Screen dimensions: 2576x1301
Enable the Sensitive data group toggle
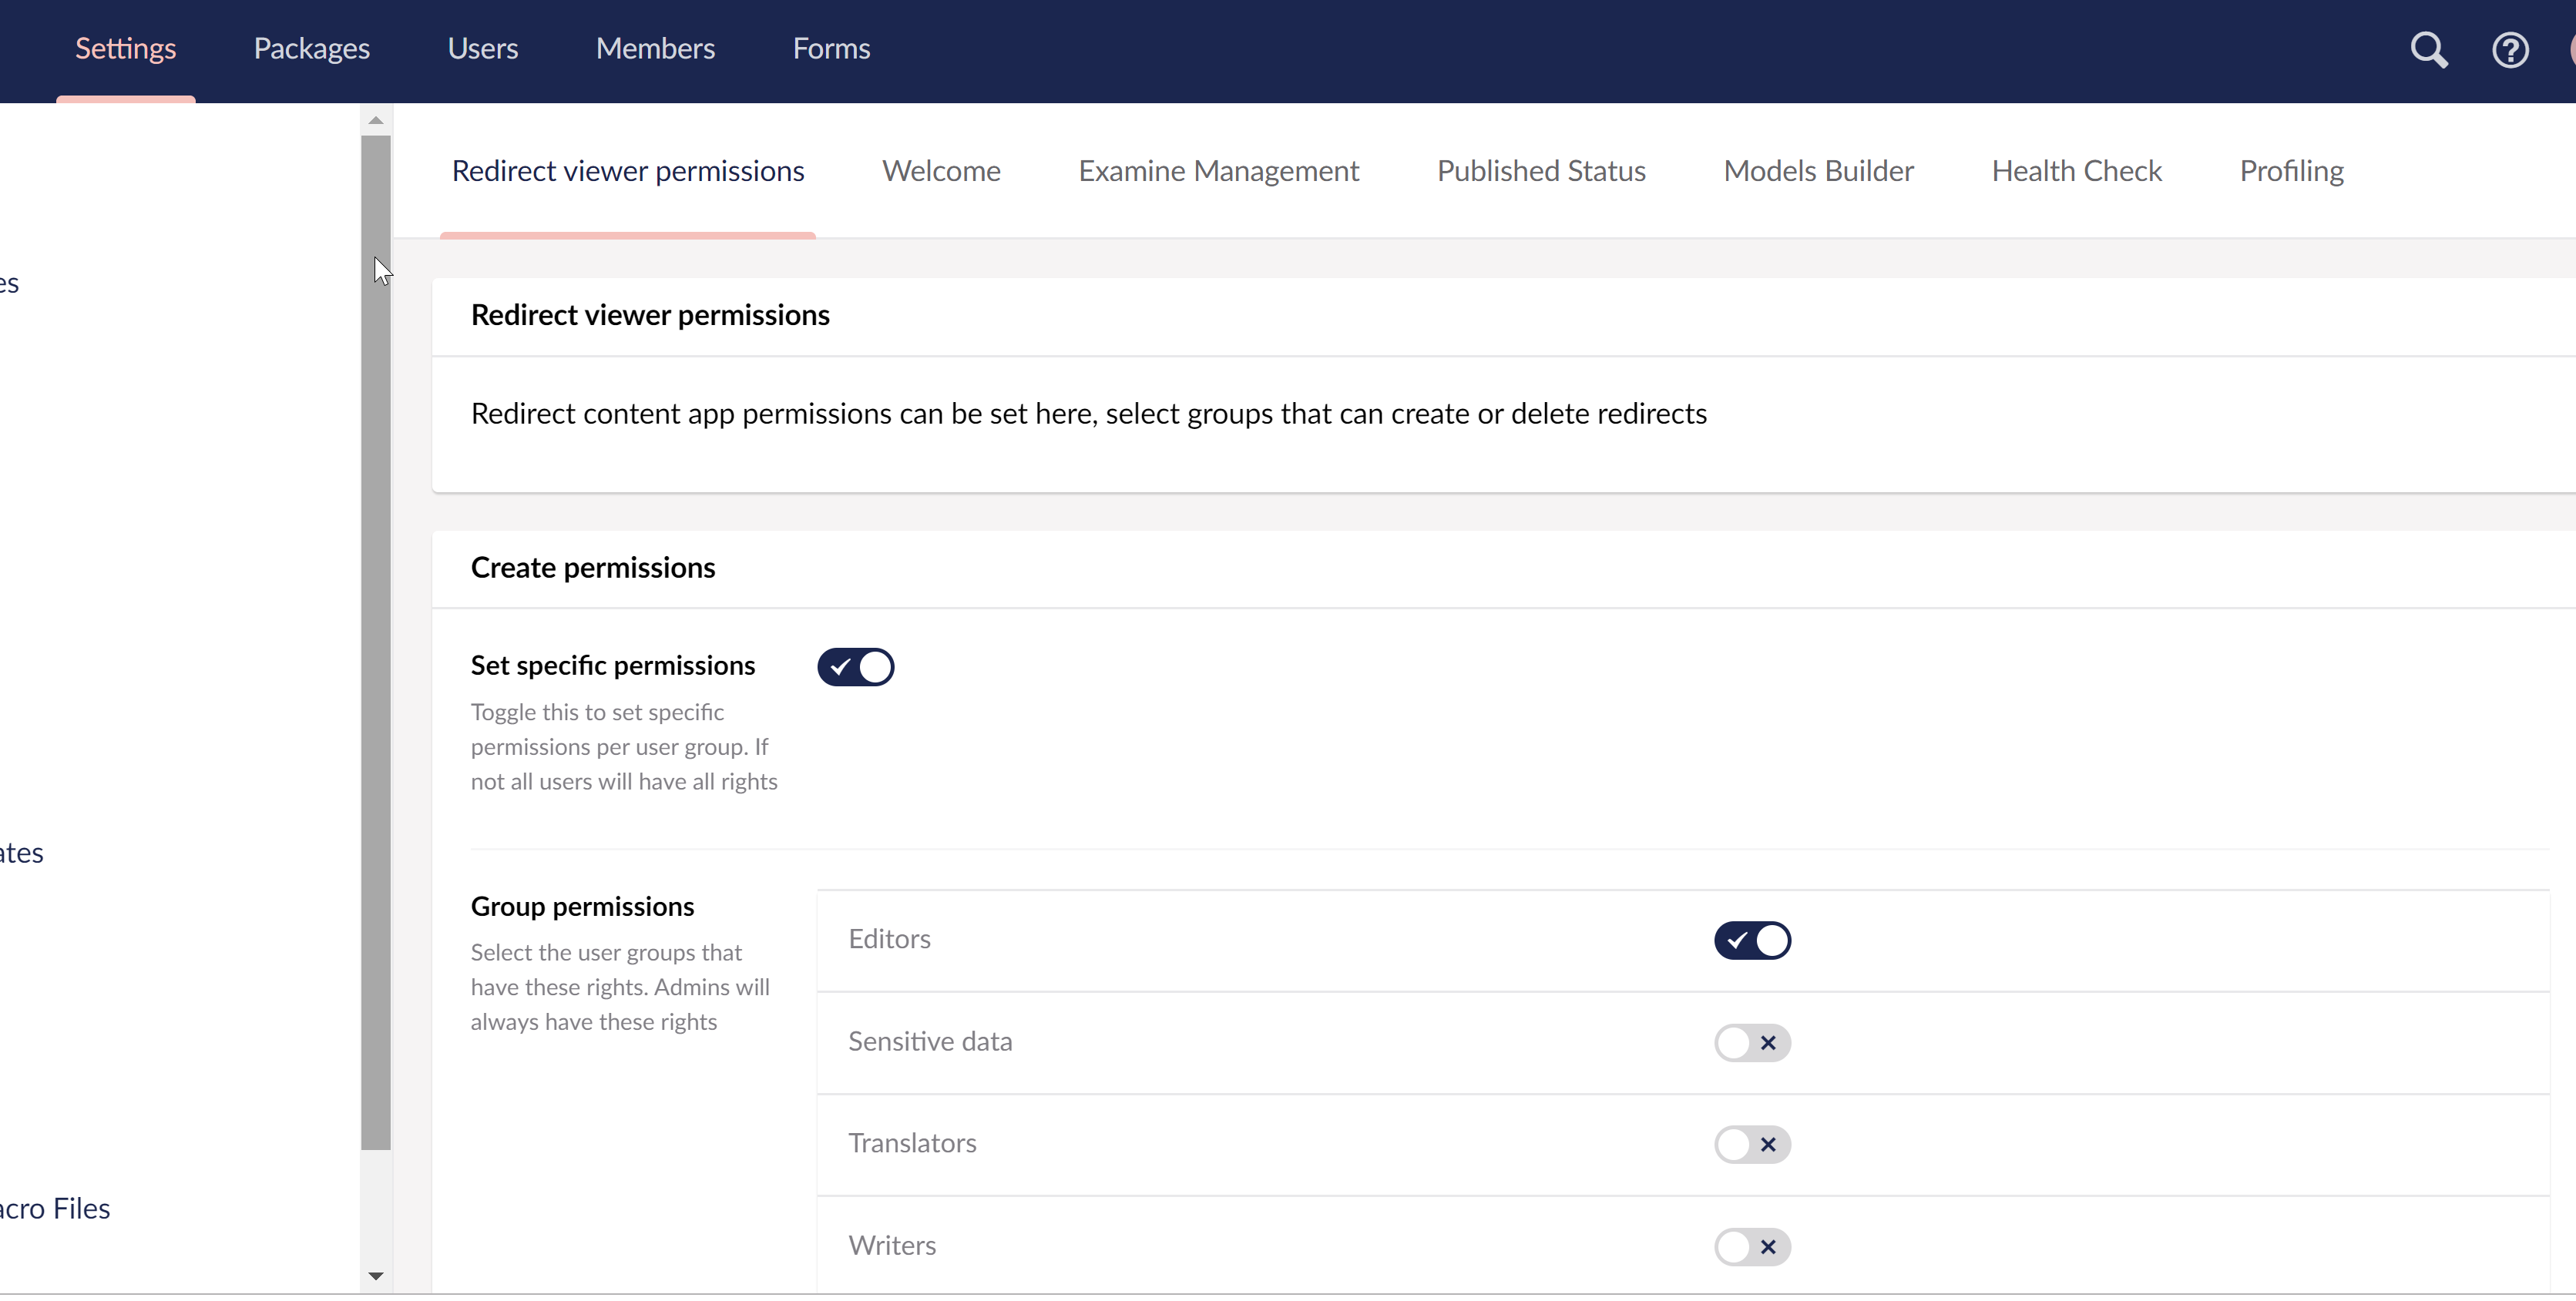pyautogui.click(x=1752, y=1042)
